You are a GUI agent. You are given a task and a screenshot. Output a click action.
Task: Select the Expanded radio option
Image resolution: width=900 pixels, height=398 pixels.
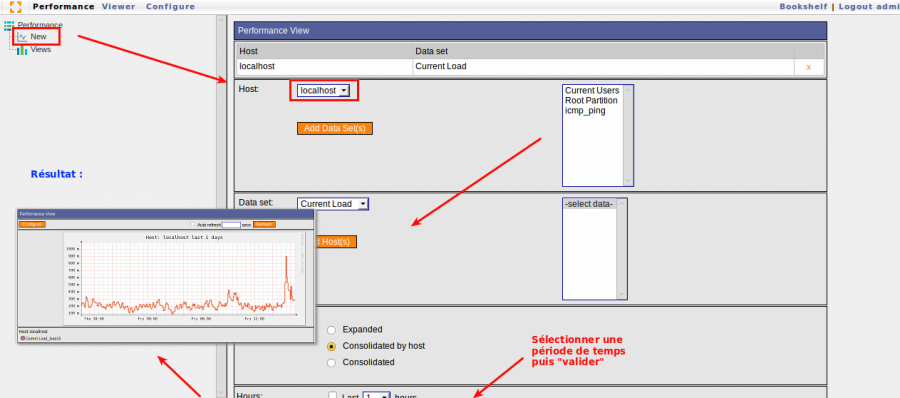point(331,330)
